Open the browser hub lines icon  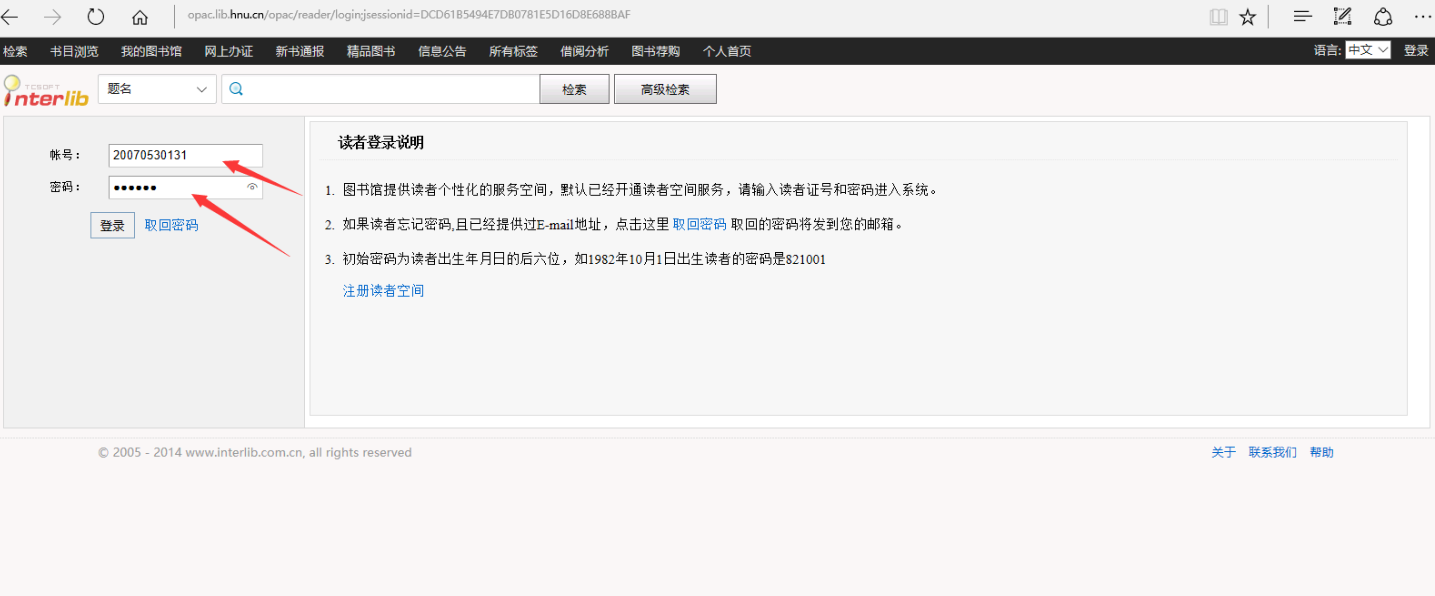[x=1302, y=17]
